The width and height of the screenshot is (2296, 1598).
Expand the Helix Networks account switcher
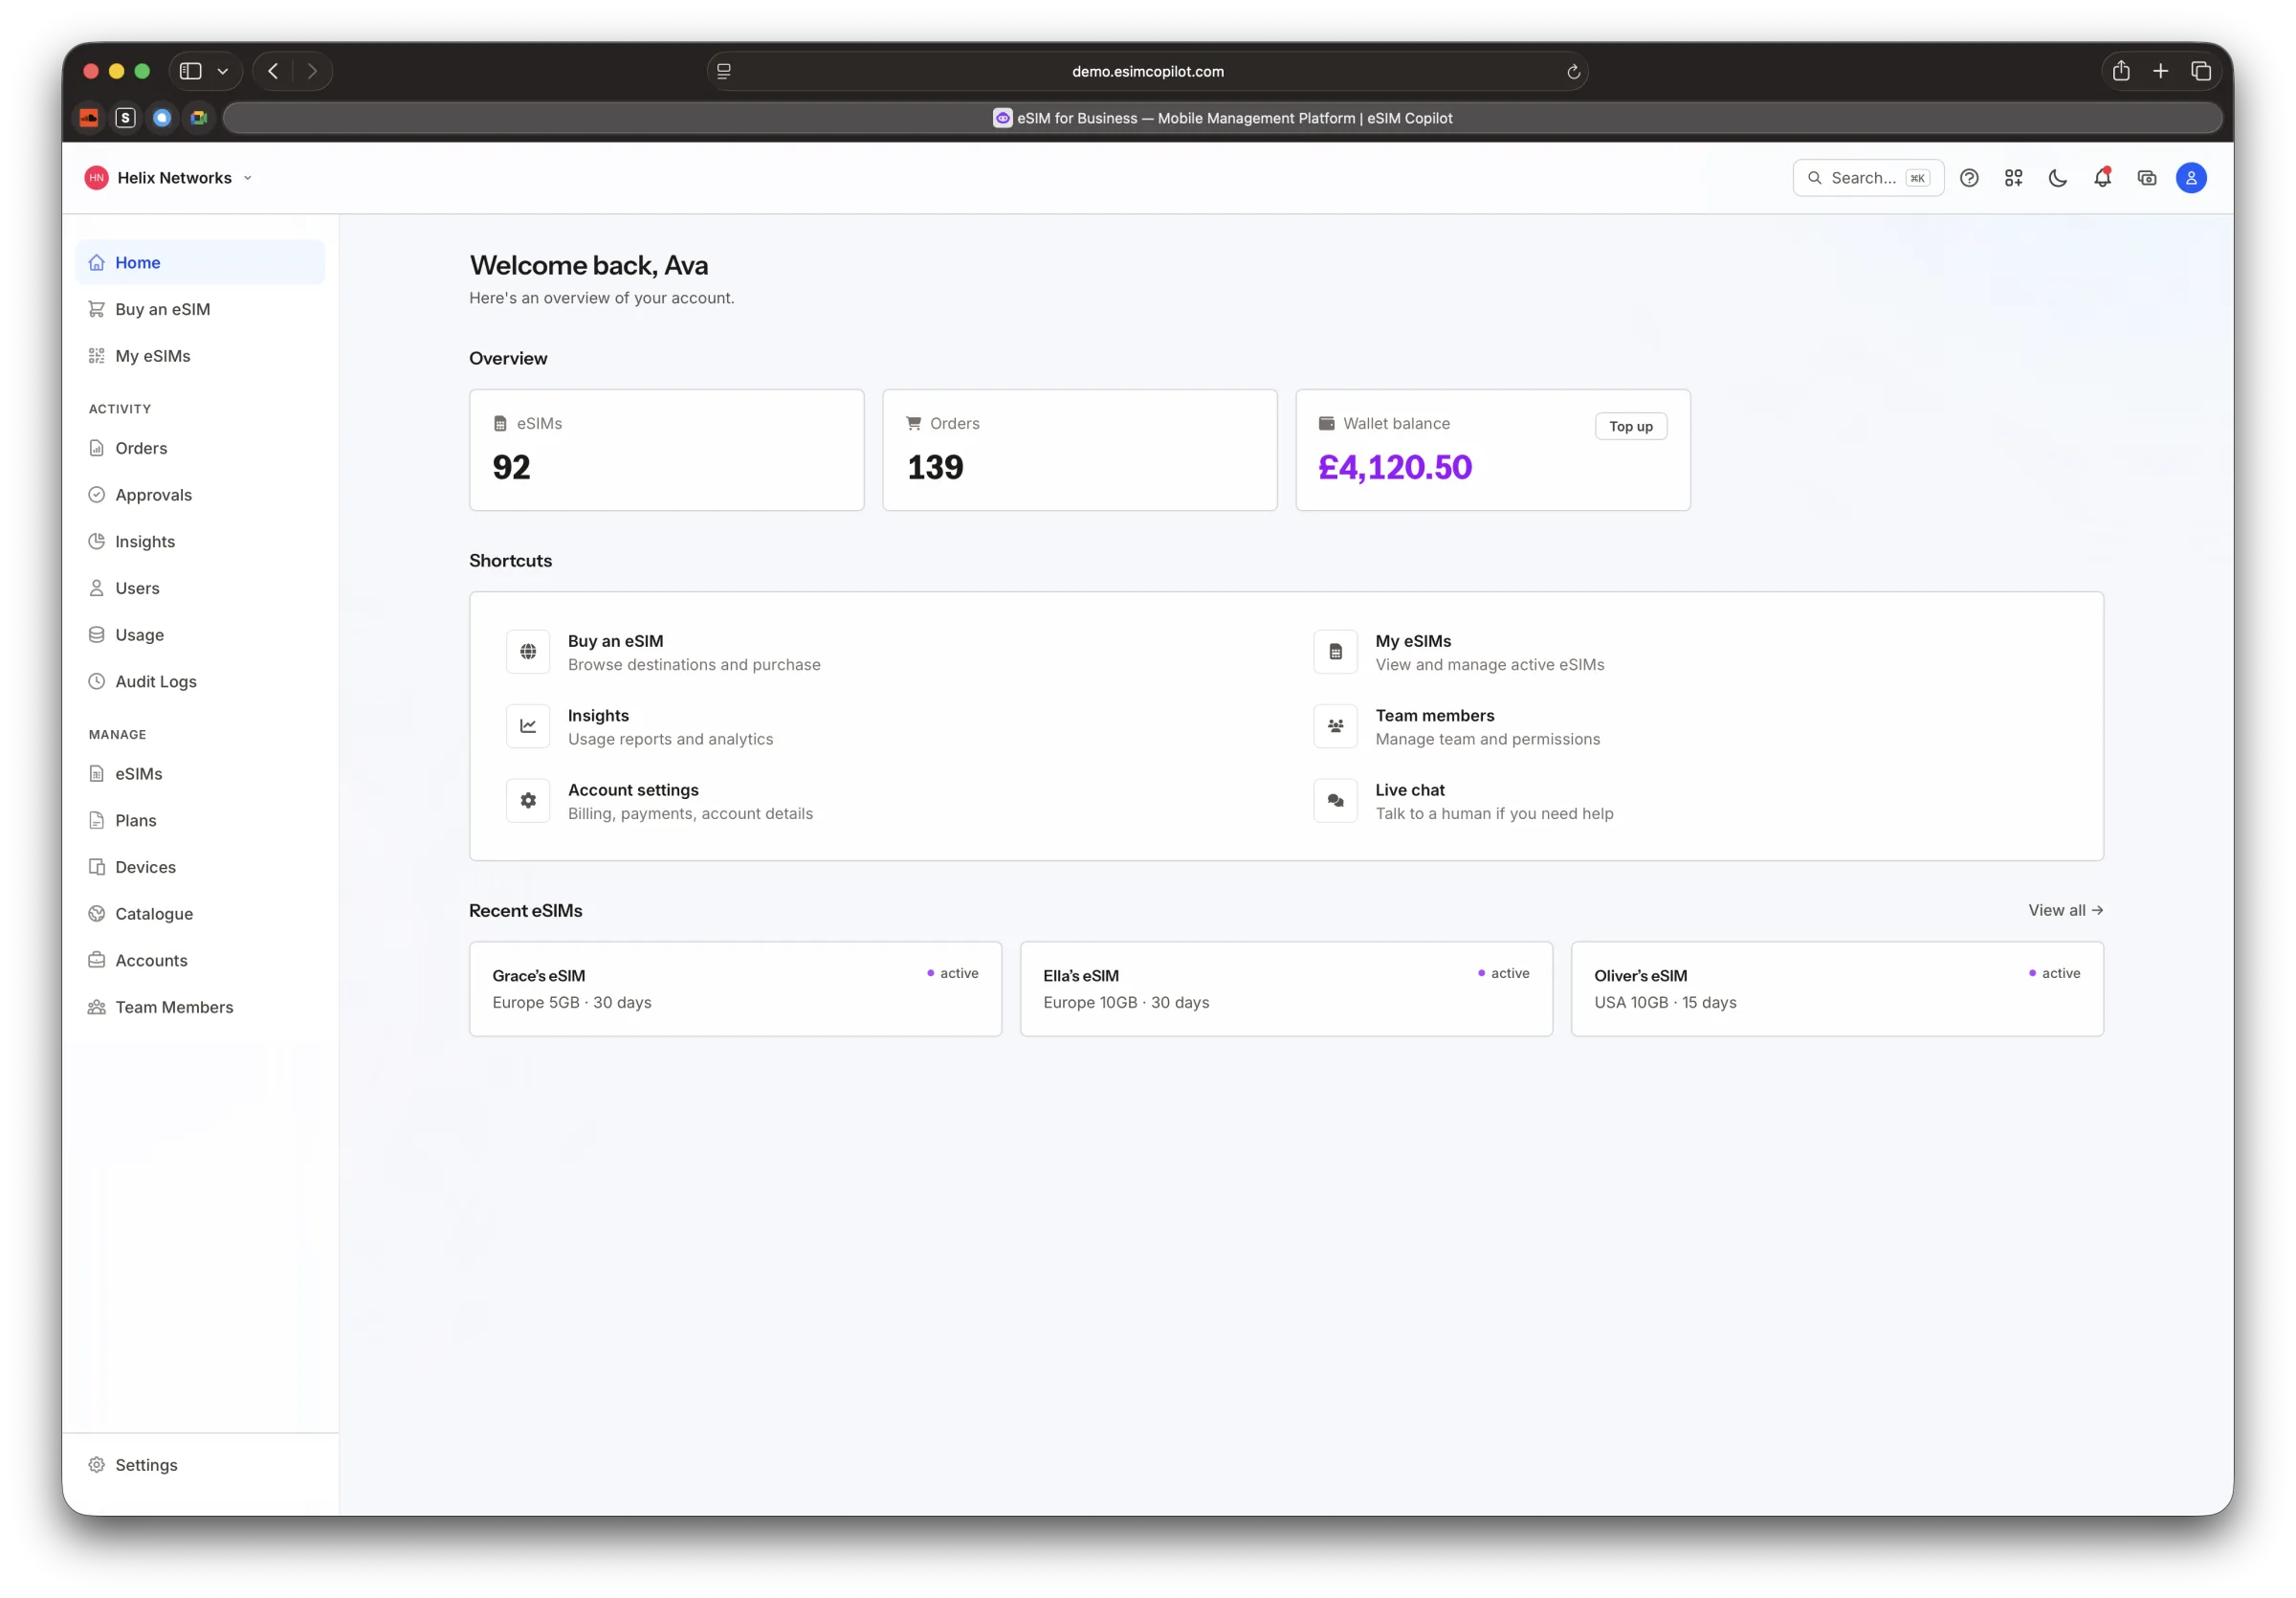(169, 178)
